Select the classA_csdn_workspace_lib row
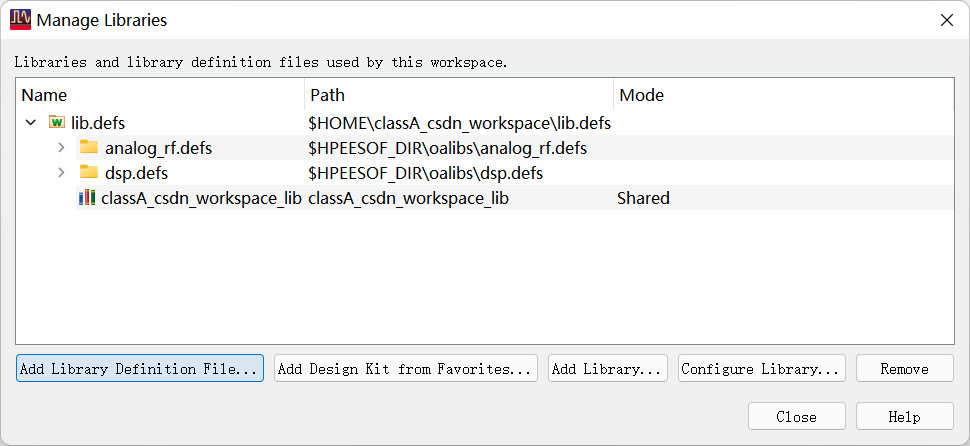The image size is (970, 446). 201,198
